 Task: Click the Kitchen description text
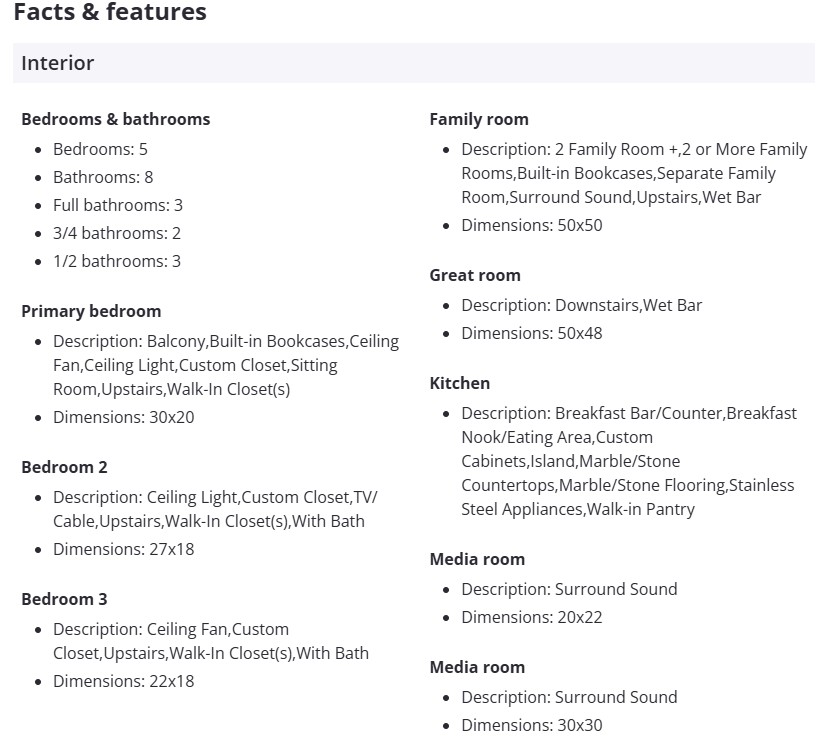click(627, 461)
